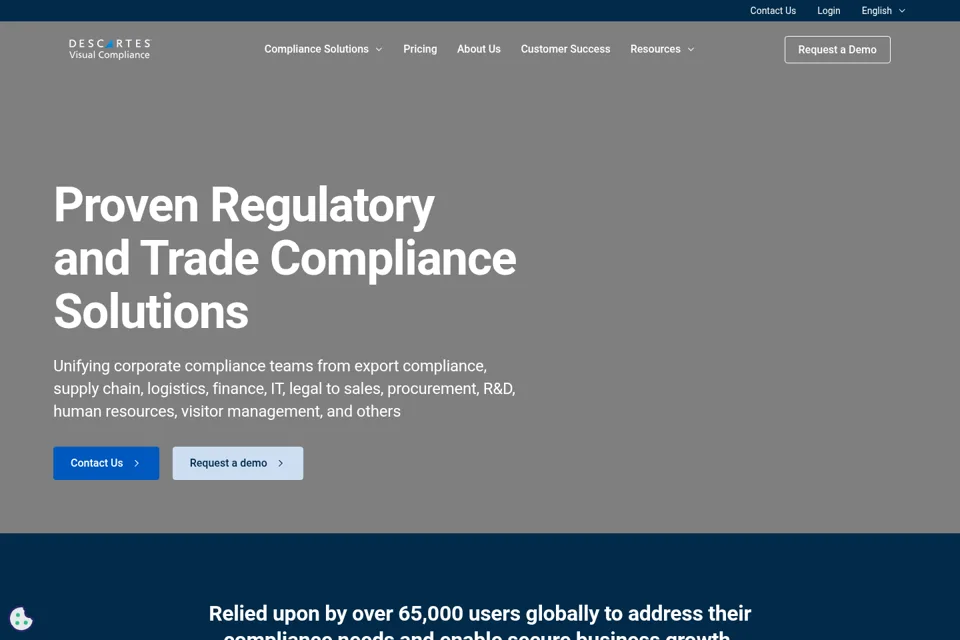The image size is (960, 640).
Task: Click the 'Unifying corporate compliance teams' paragraph
Action: pos(285,388)
